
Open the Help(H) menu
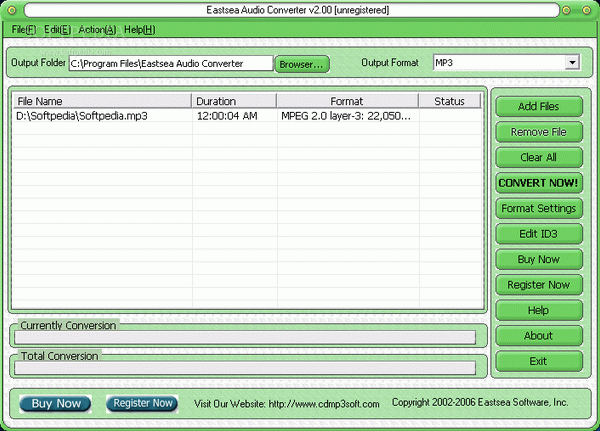click(140, 30)
